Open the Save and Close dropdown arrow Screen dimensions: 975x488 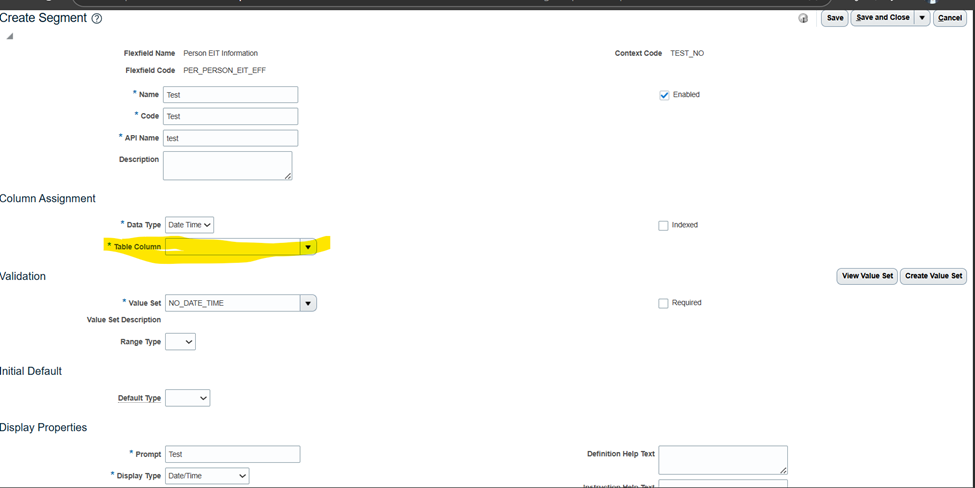[923, 18]
